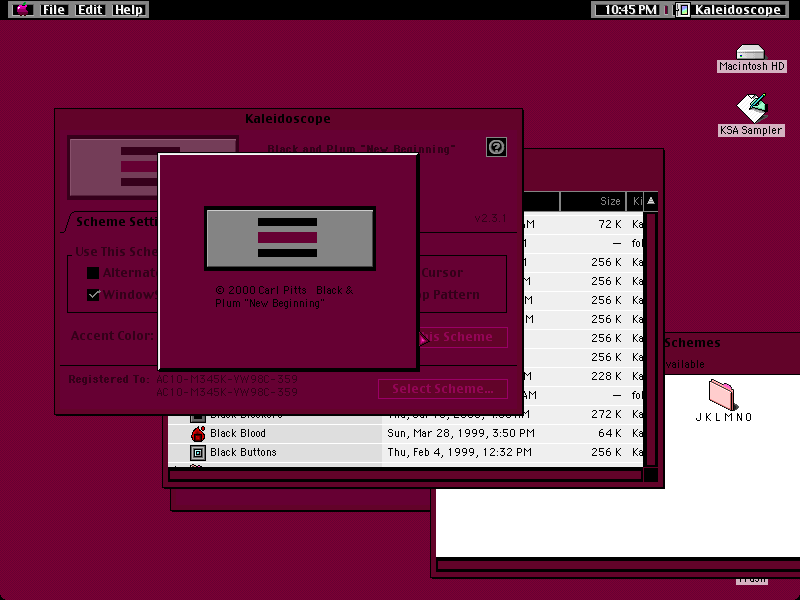Switch to the Scheme Settings tab
800x600 pixels.
tap(117, 221)
